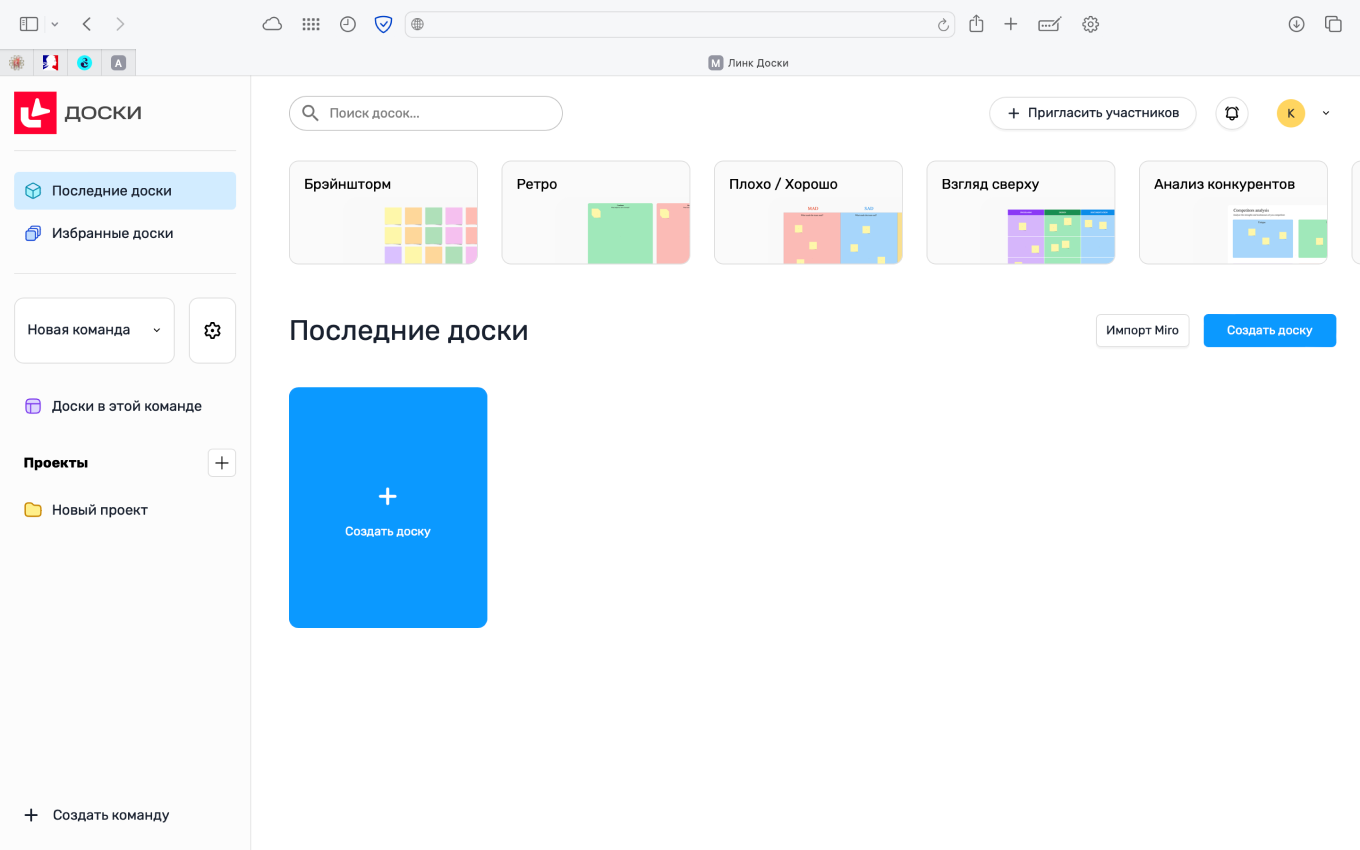The width and height of the screenshot is (1360, 850).
Task: Select the Линк Доски browser tab
Action: coord(748,62)
